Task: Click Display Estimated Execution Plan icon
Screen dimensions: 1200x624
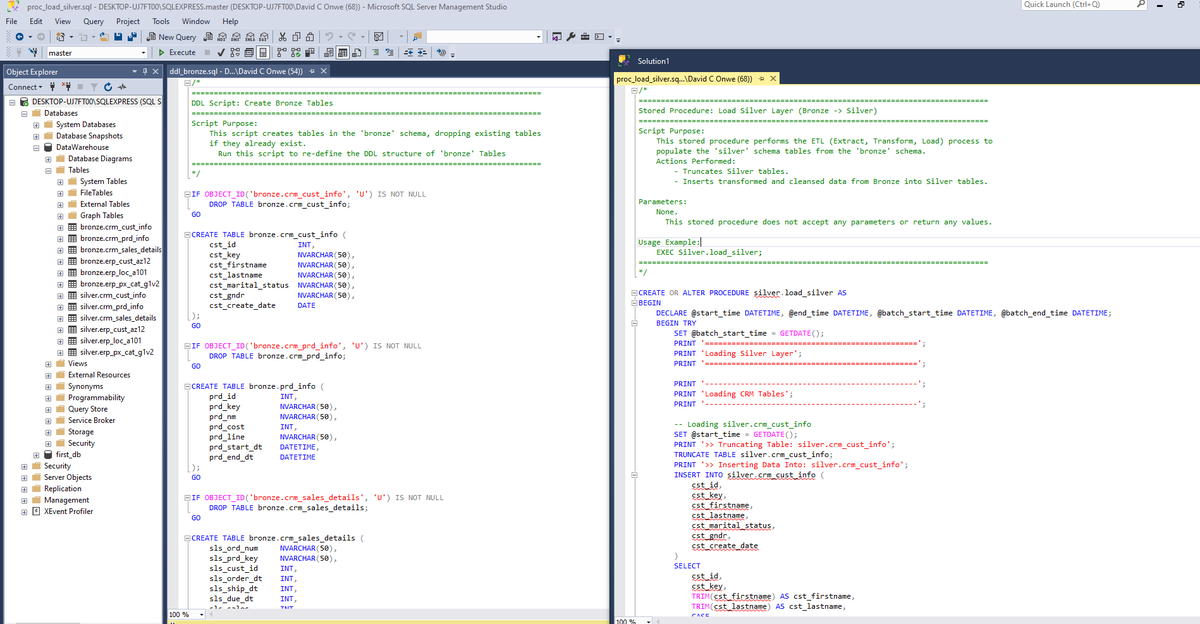Action: coord(235,52)
